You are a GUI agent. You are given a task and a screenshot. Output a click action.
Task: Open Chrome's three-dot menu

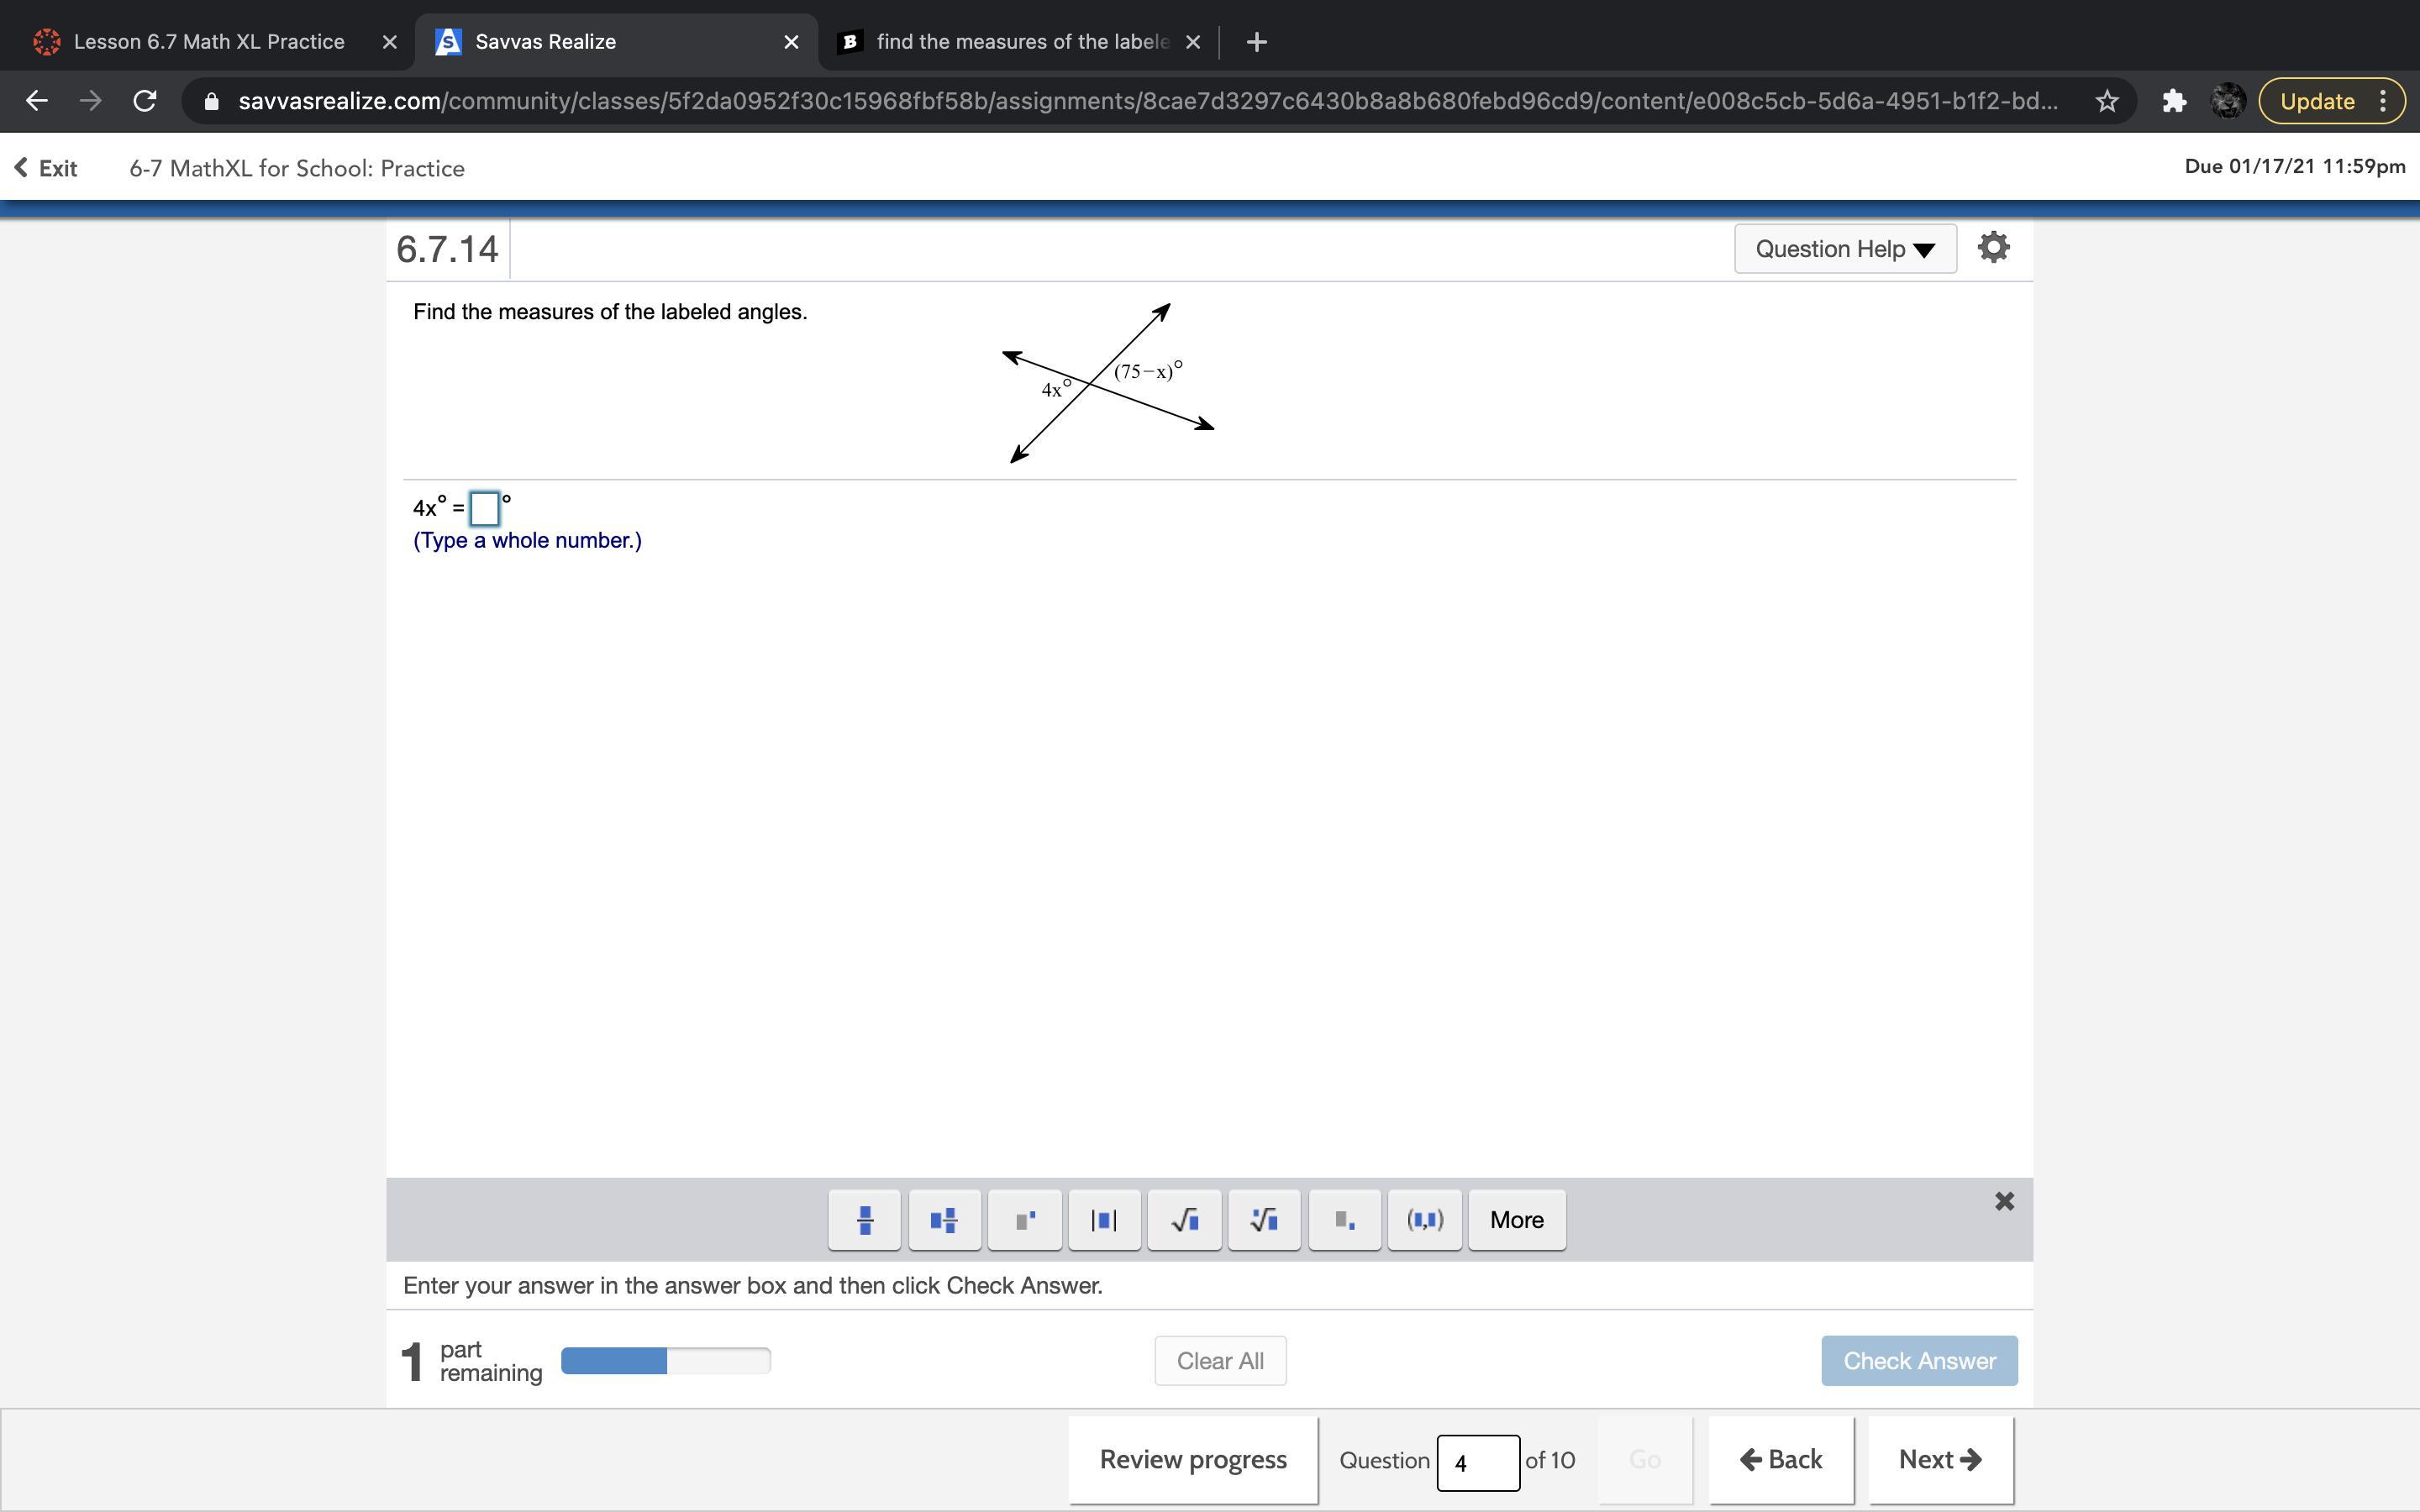[x=2383, y=101]
